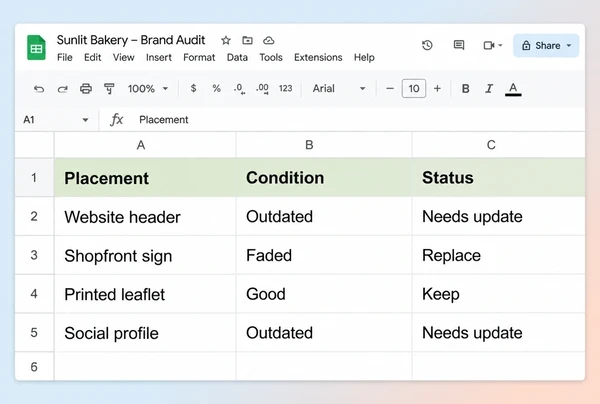
Task: Open the Data menu
Action: (237, 57)
